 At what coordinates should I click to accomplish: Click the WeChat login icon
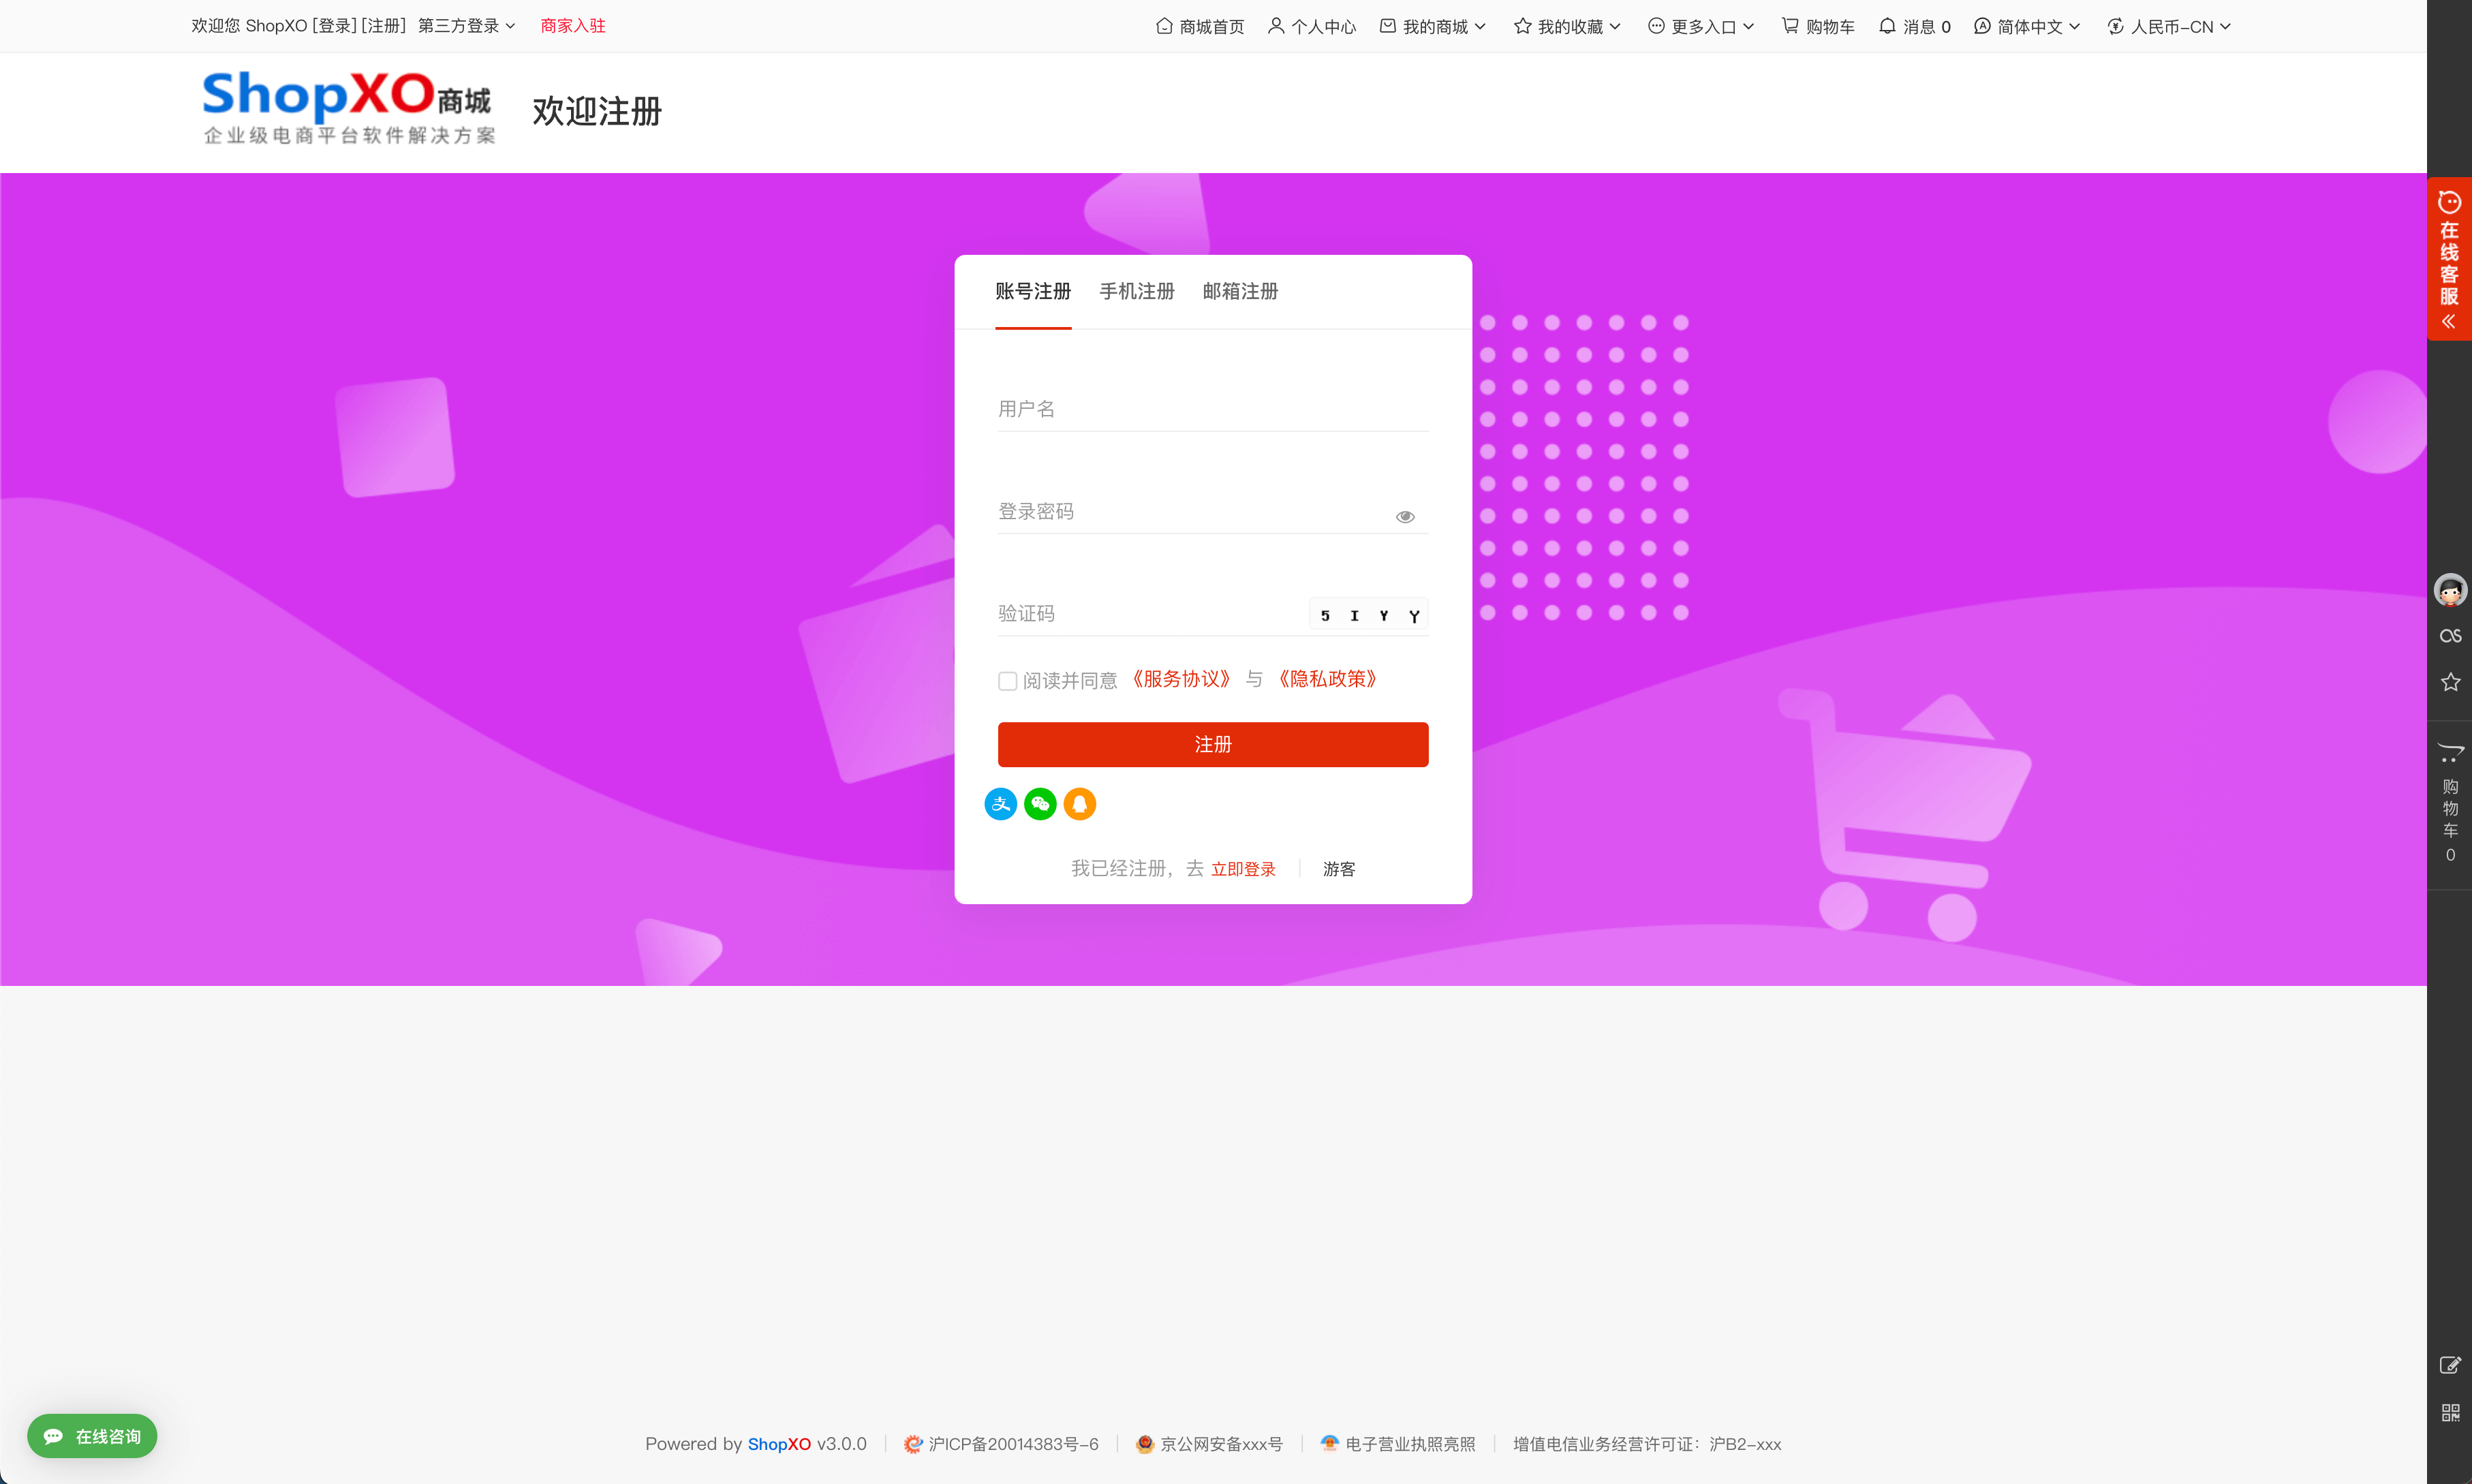point(1040,804)
